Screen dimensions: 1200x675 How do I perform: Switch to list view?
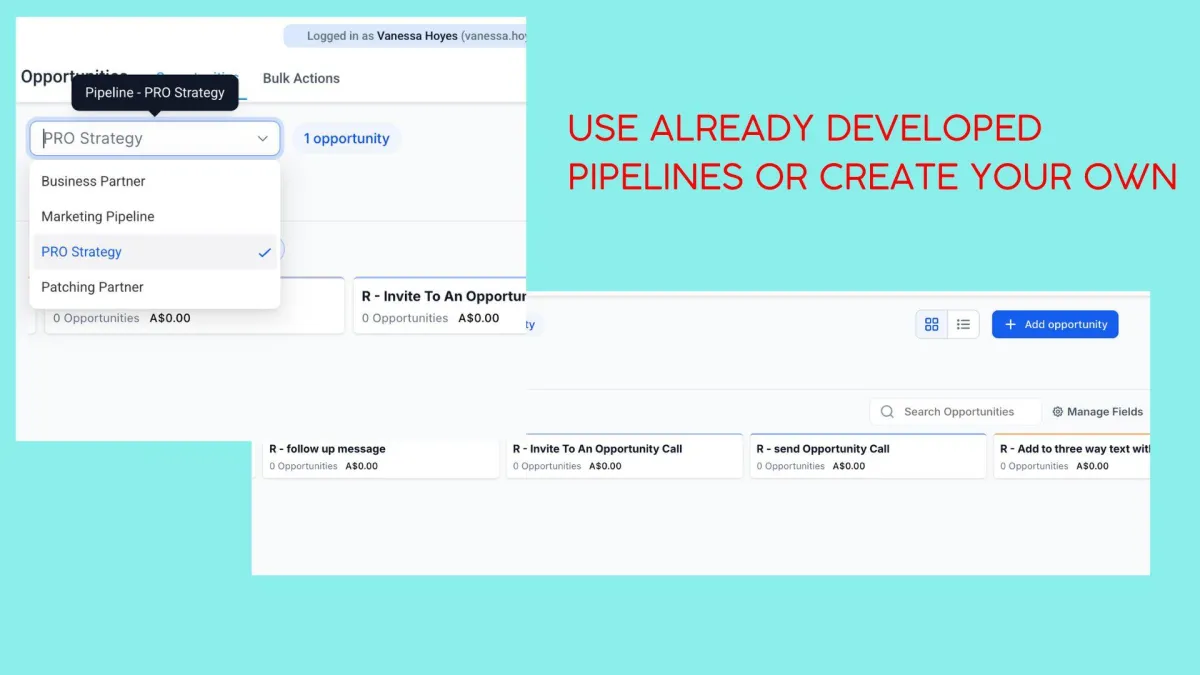(x=963, y=324)
